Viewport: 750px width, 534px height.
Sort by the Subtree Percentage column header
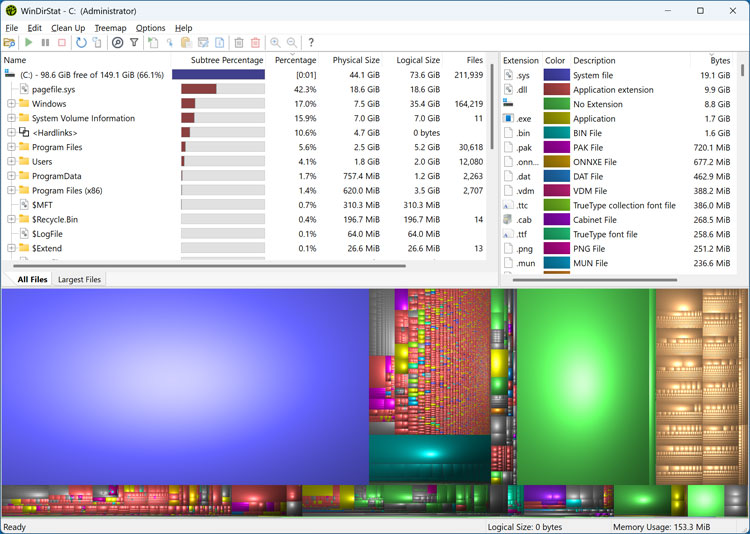pyautogui.click(x=219, y=60)
